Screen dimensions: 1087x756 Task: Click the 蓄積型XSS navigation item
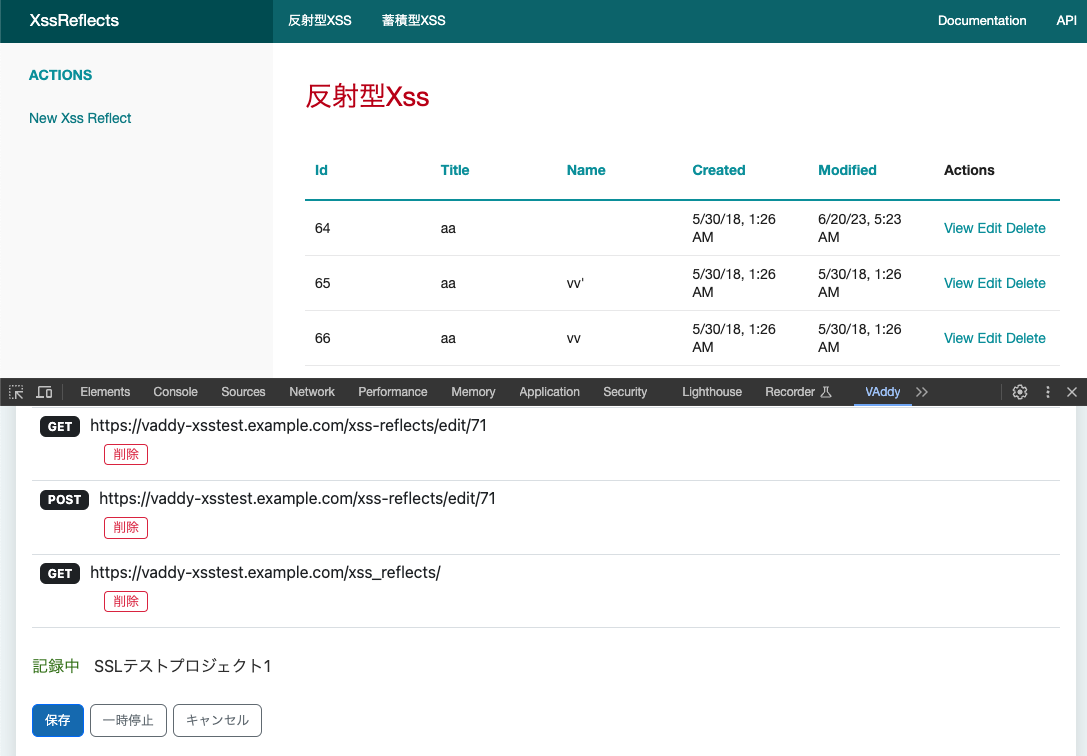pos(413,20)
